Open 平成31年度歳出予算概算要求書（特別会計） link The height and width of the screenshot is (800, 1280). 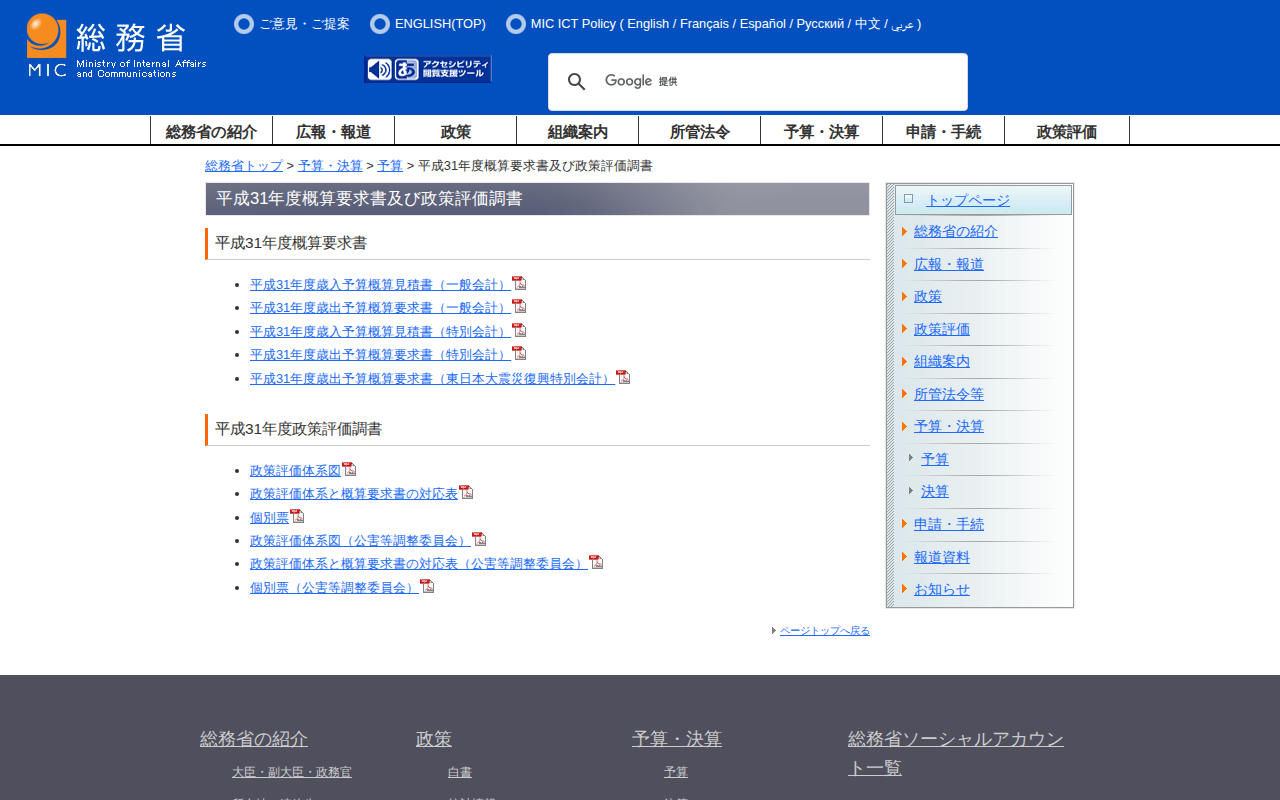(380, 354)
